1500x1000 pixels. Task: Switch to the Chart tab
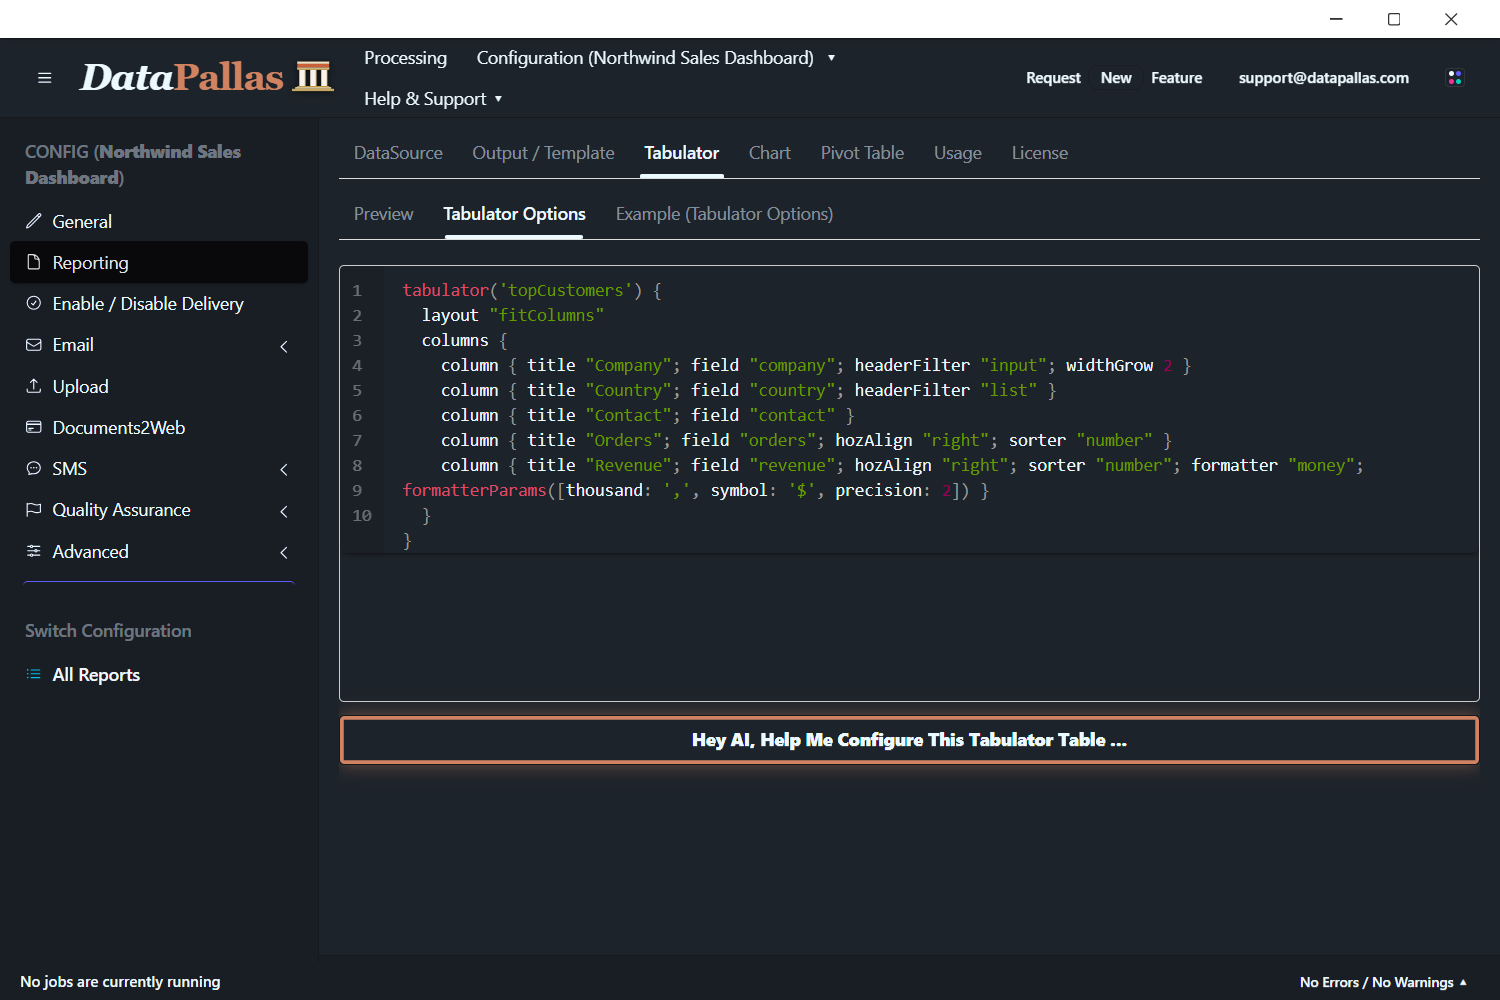tap(769, 153)
